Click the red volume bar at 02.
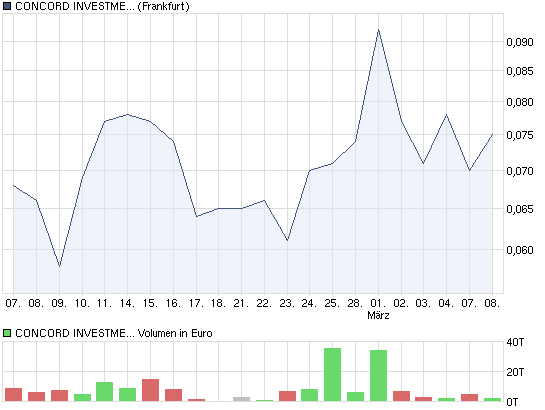Screen dimensions: 545x410 click(401, 396)
